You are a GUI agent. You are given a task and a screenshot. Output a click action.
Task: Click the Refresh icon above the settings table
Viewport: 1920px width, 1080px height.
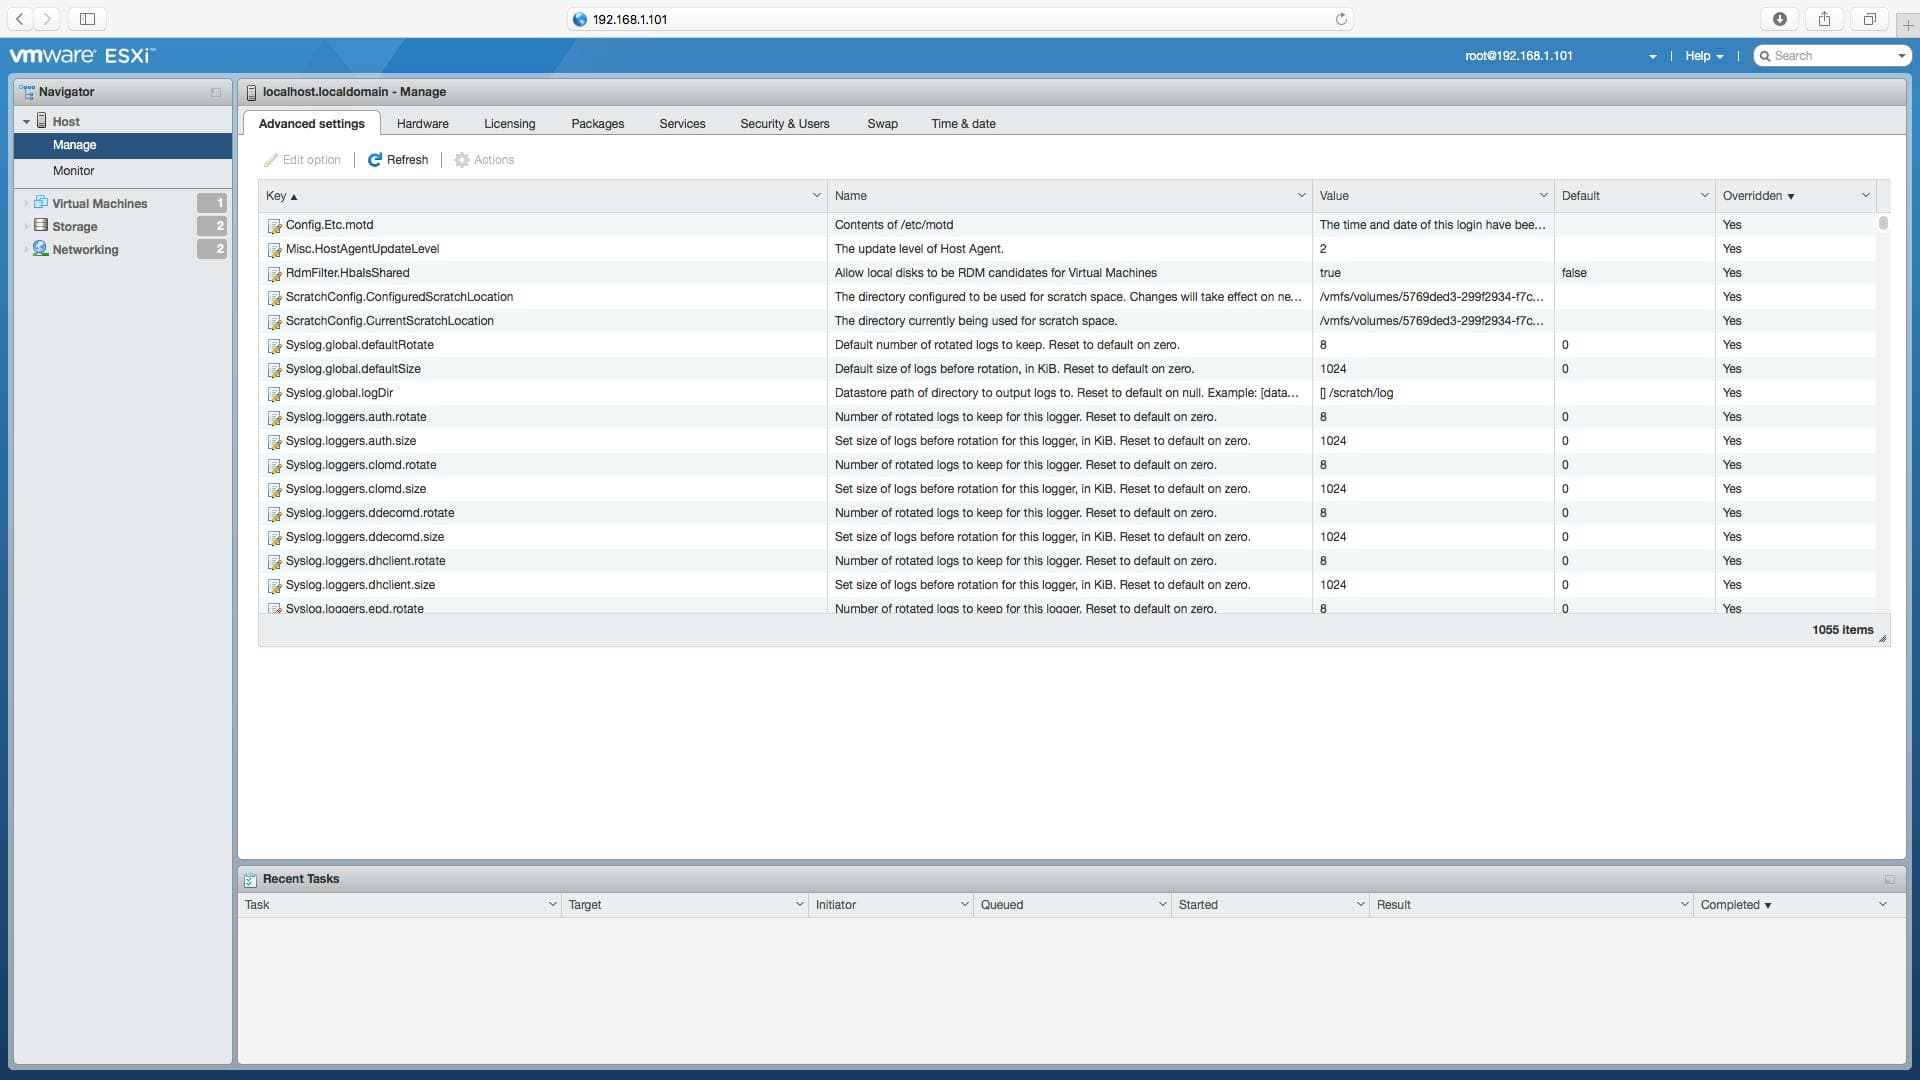point(375,160)
